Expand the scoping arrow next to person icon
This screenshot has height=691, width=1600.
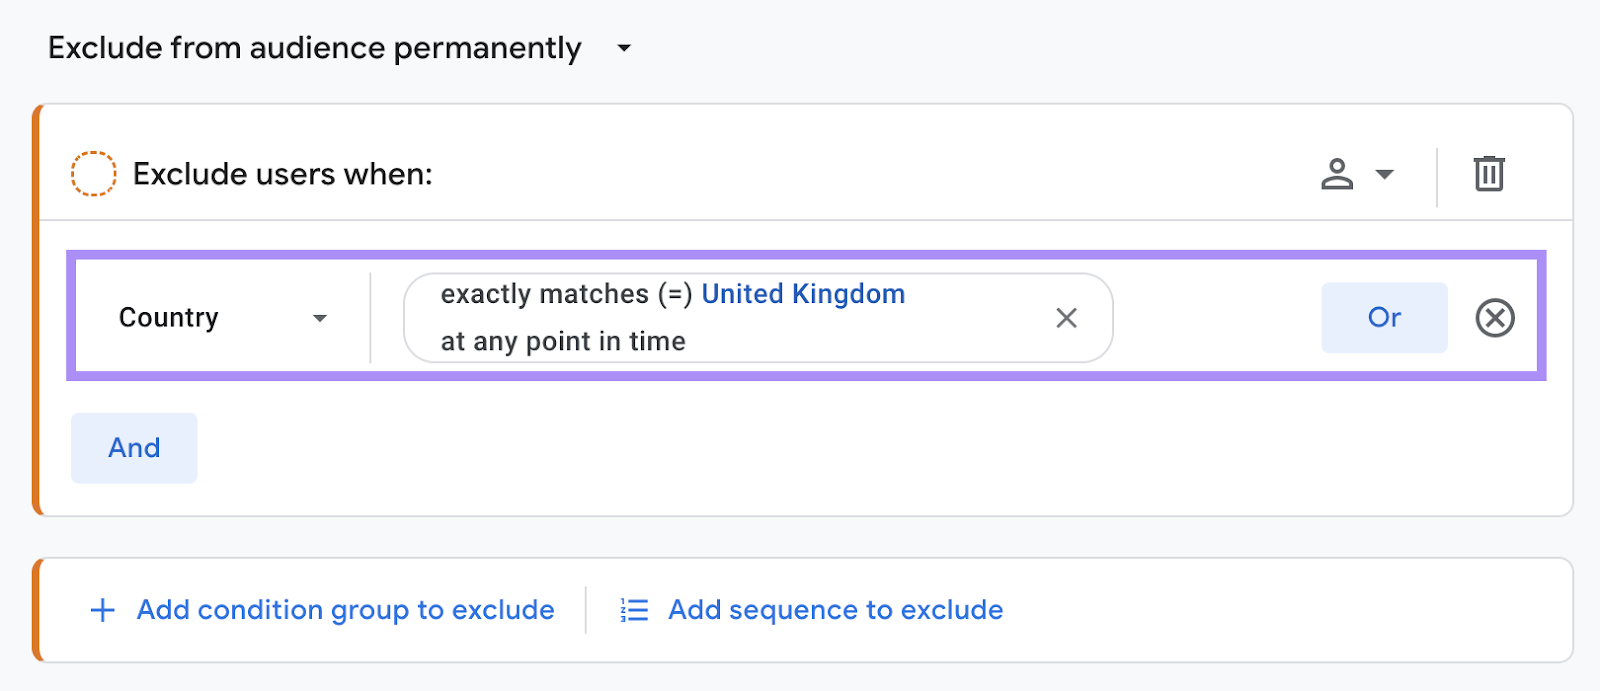click(1384, 174)
